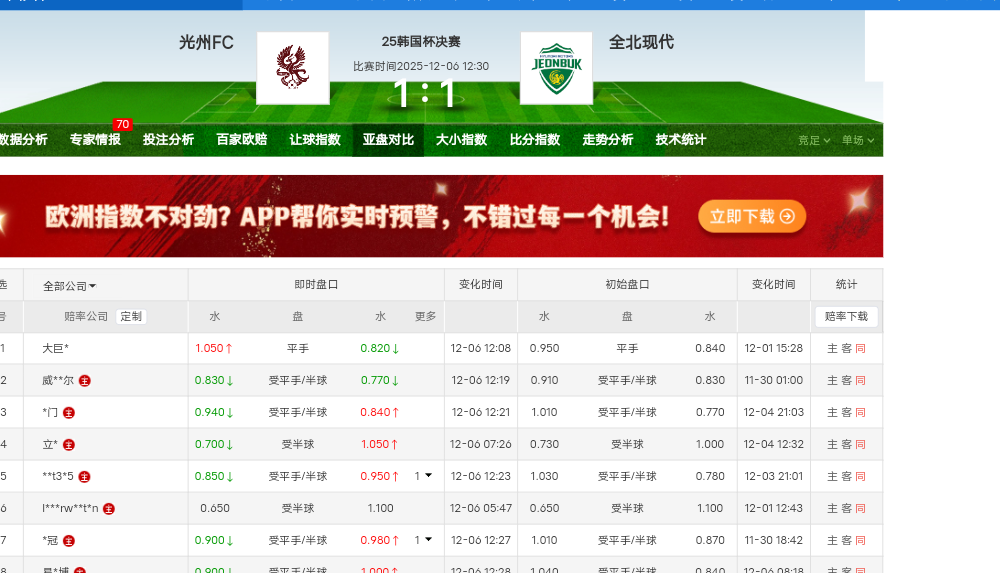1000x573 pixels.
Task: Expand the 竞足 dropdown in the nav bar
Action: [814, 141]
